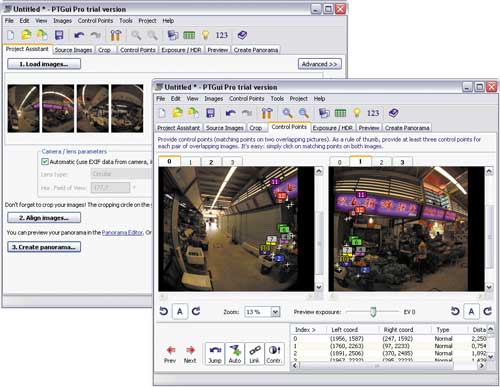Image resolution: width=500 pixels, height=387 pixels.
Task: Click Undo arrow in front window toolbar
Action: pos(231,113)
